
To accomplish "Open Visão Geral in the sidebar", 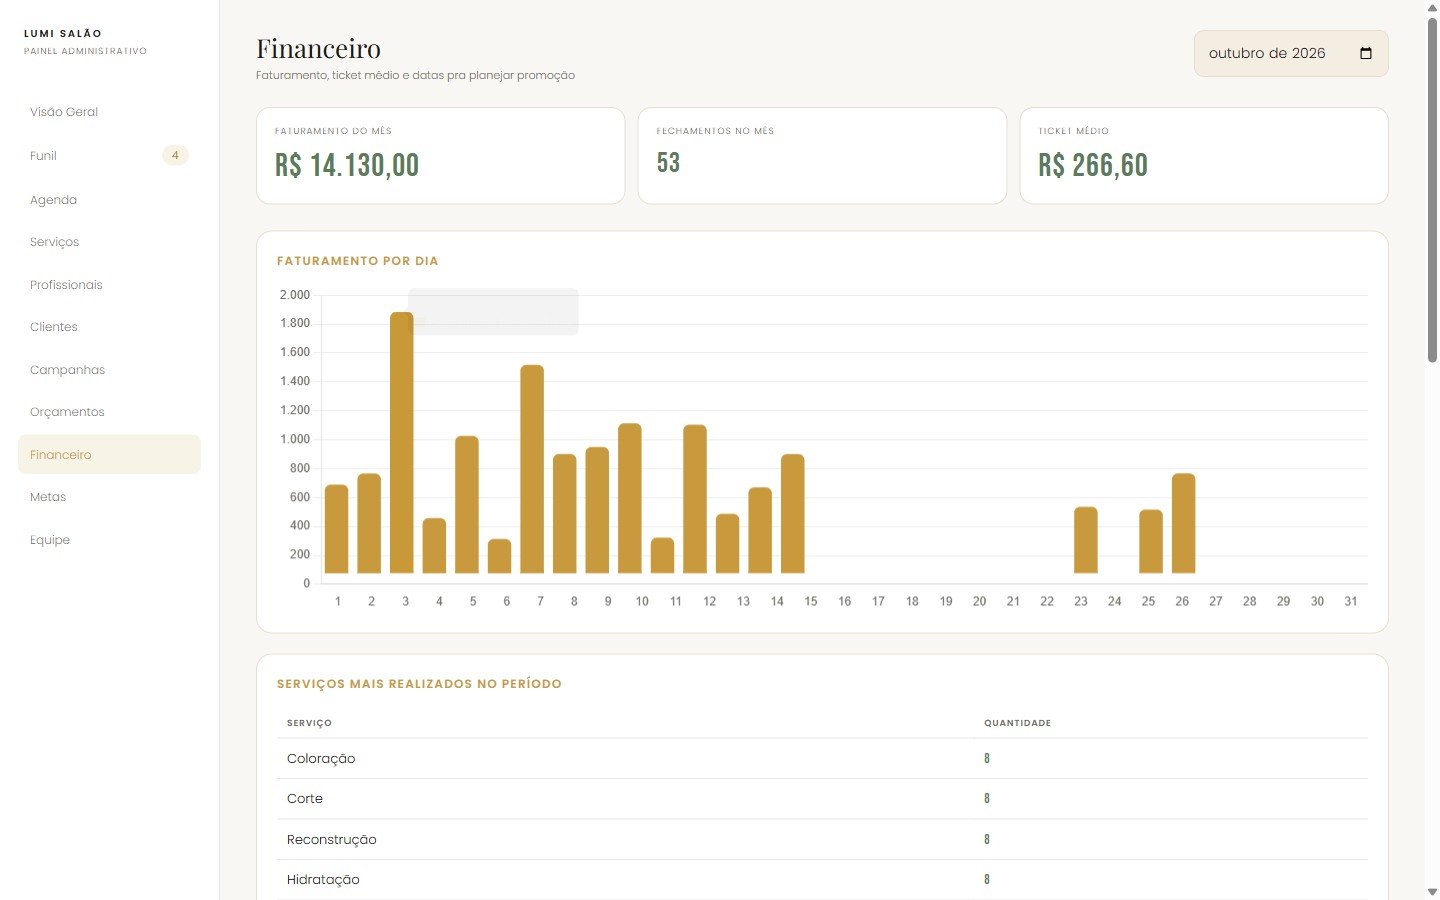I will pyautogui.click(x=109, y=112).
